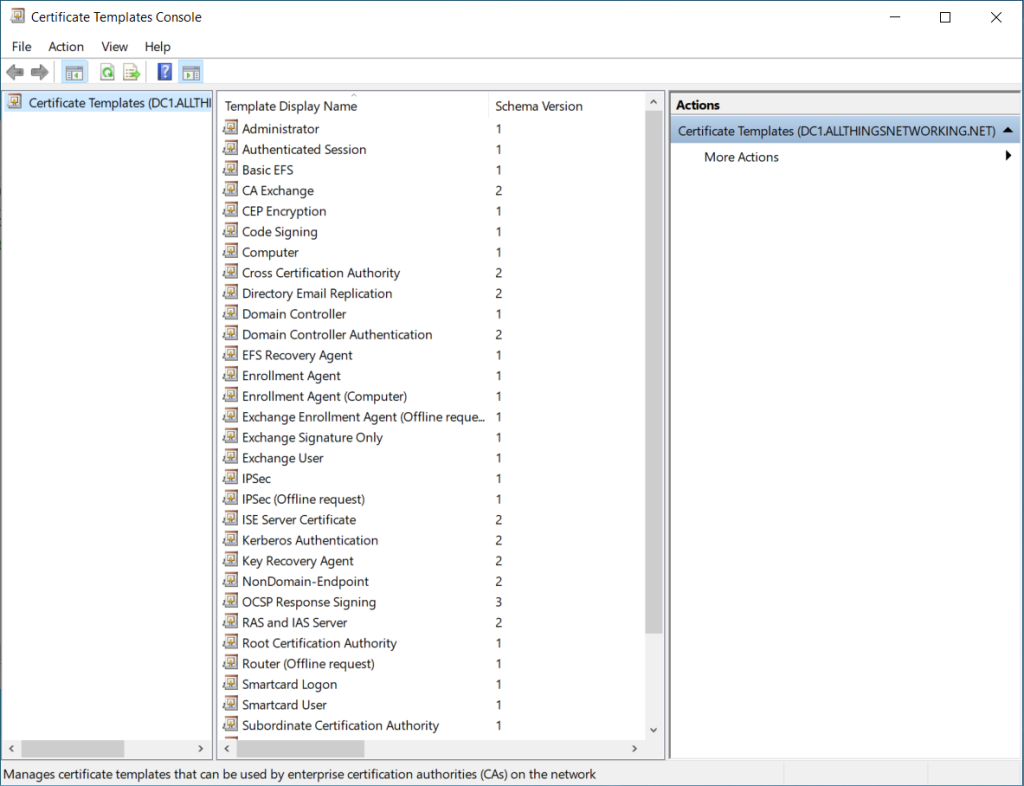Screen dimensions: 1024x786
Task: Click the template list scroll-down arrow
Action: [653, 731]
